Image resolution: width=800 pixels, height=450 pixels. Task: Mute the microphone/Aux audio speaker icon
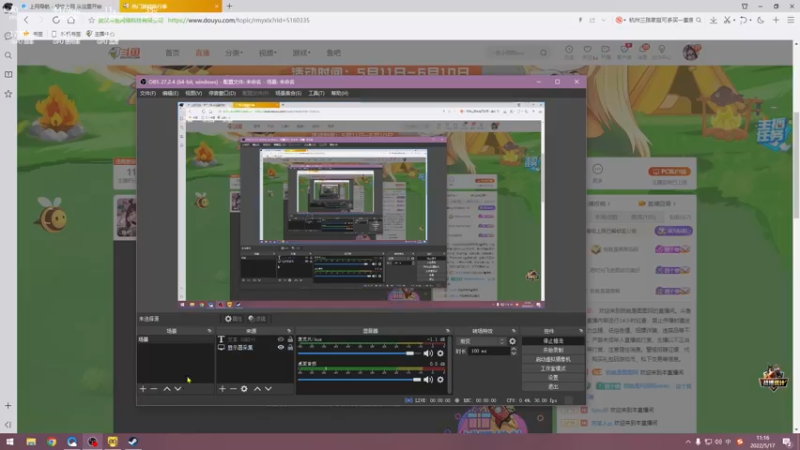(x=428, y=353)
